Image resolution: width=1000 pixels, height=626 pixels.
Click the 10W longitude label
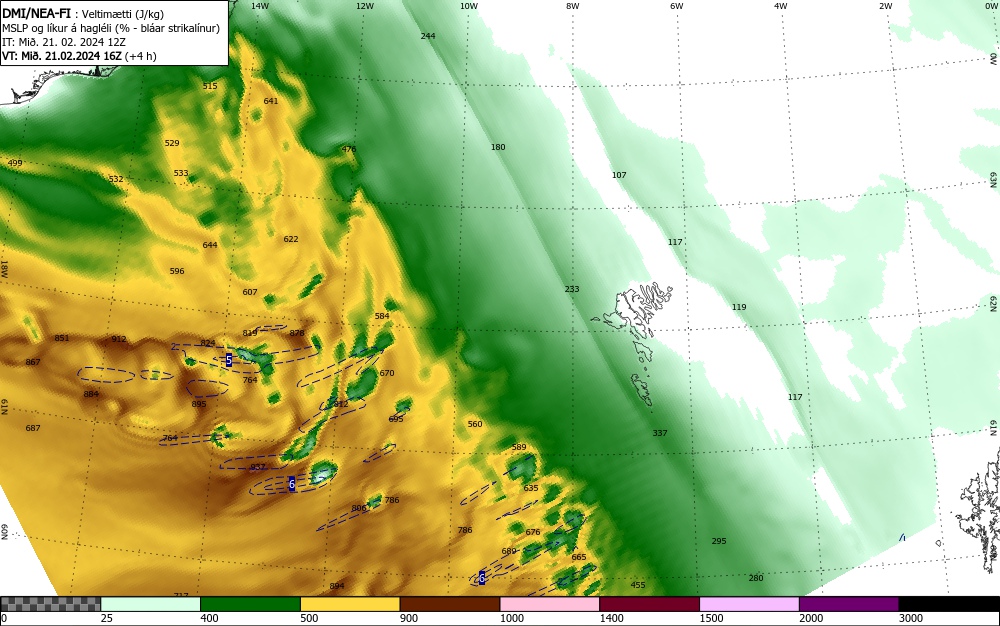point(469,6)
